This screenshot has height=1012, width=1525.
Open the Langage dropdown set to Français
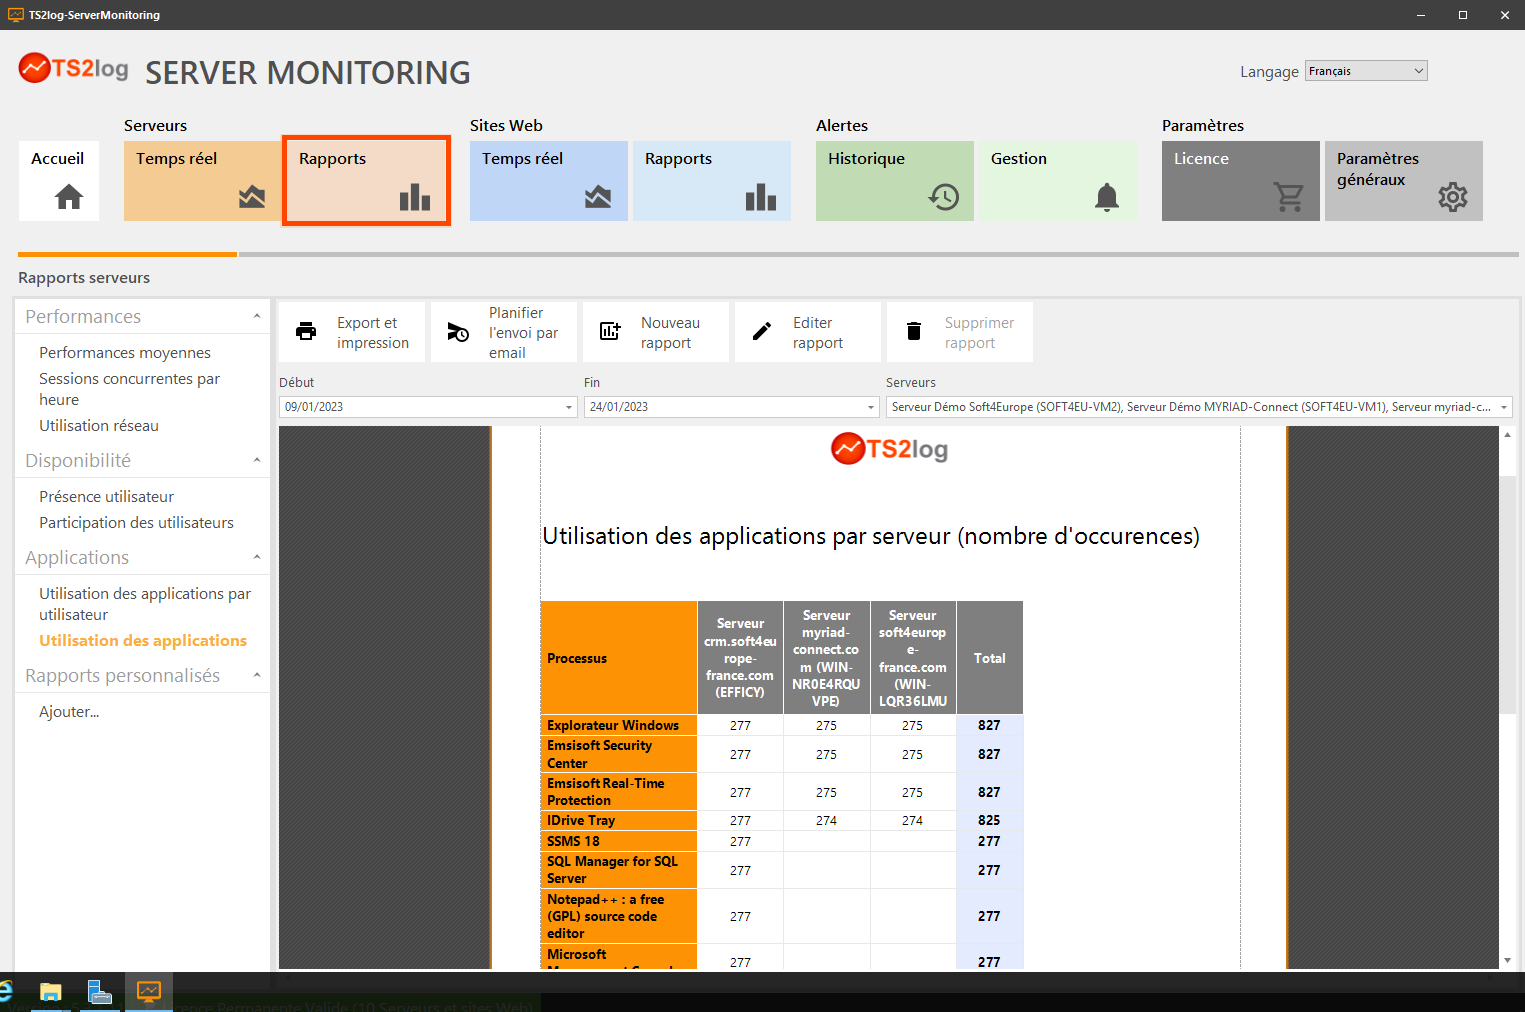1366,71
